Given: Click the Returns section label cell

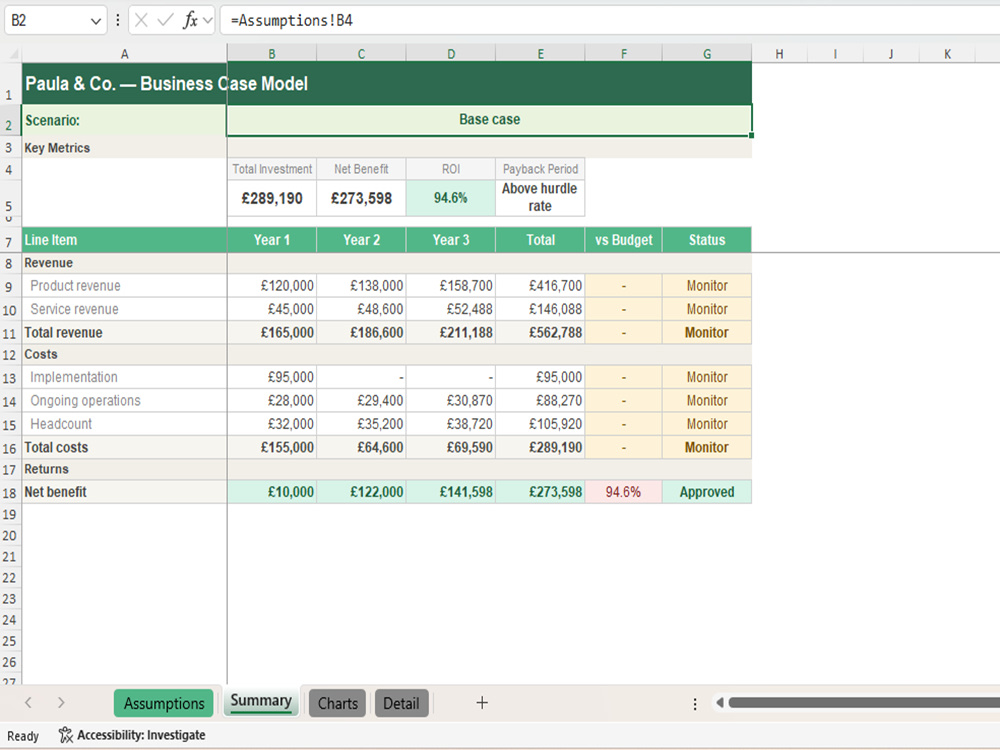Looking at the screenshot, I should 124,469.
